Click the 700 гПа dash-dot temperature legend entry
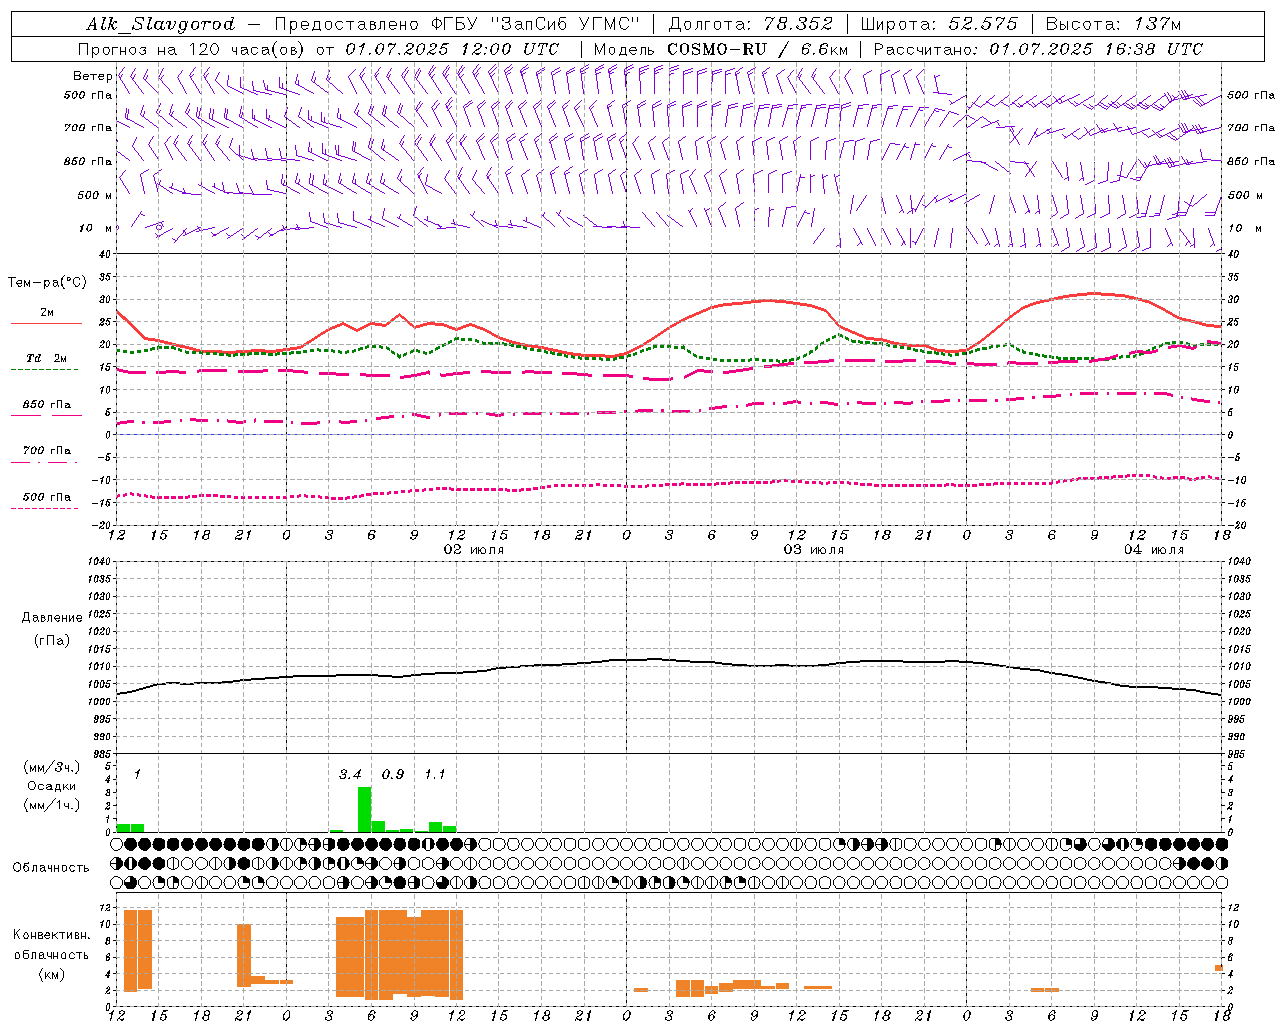The height and width of the screenshot is (1024, 1280). 47,451
